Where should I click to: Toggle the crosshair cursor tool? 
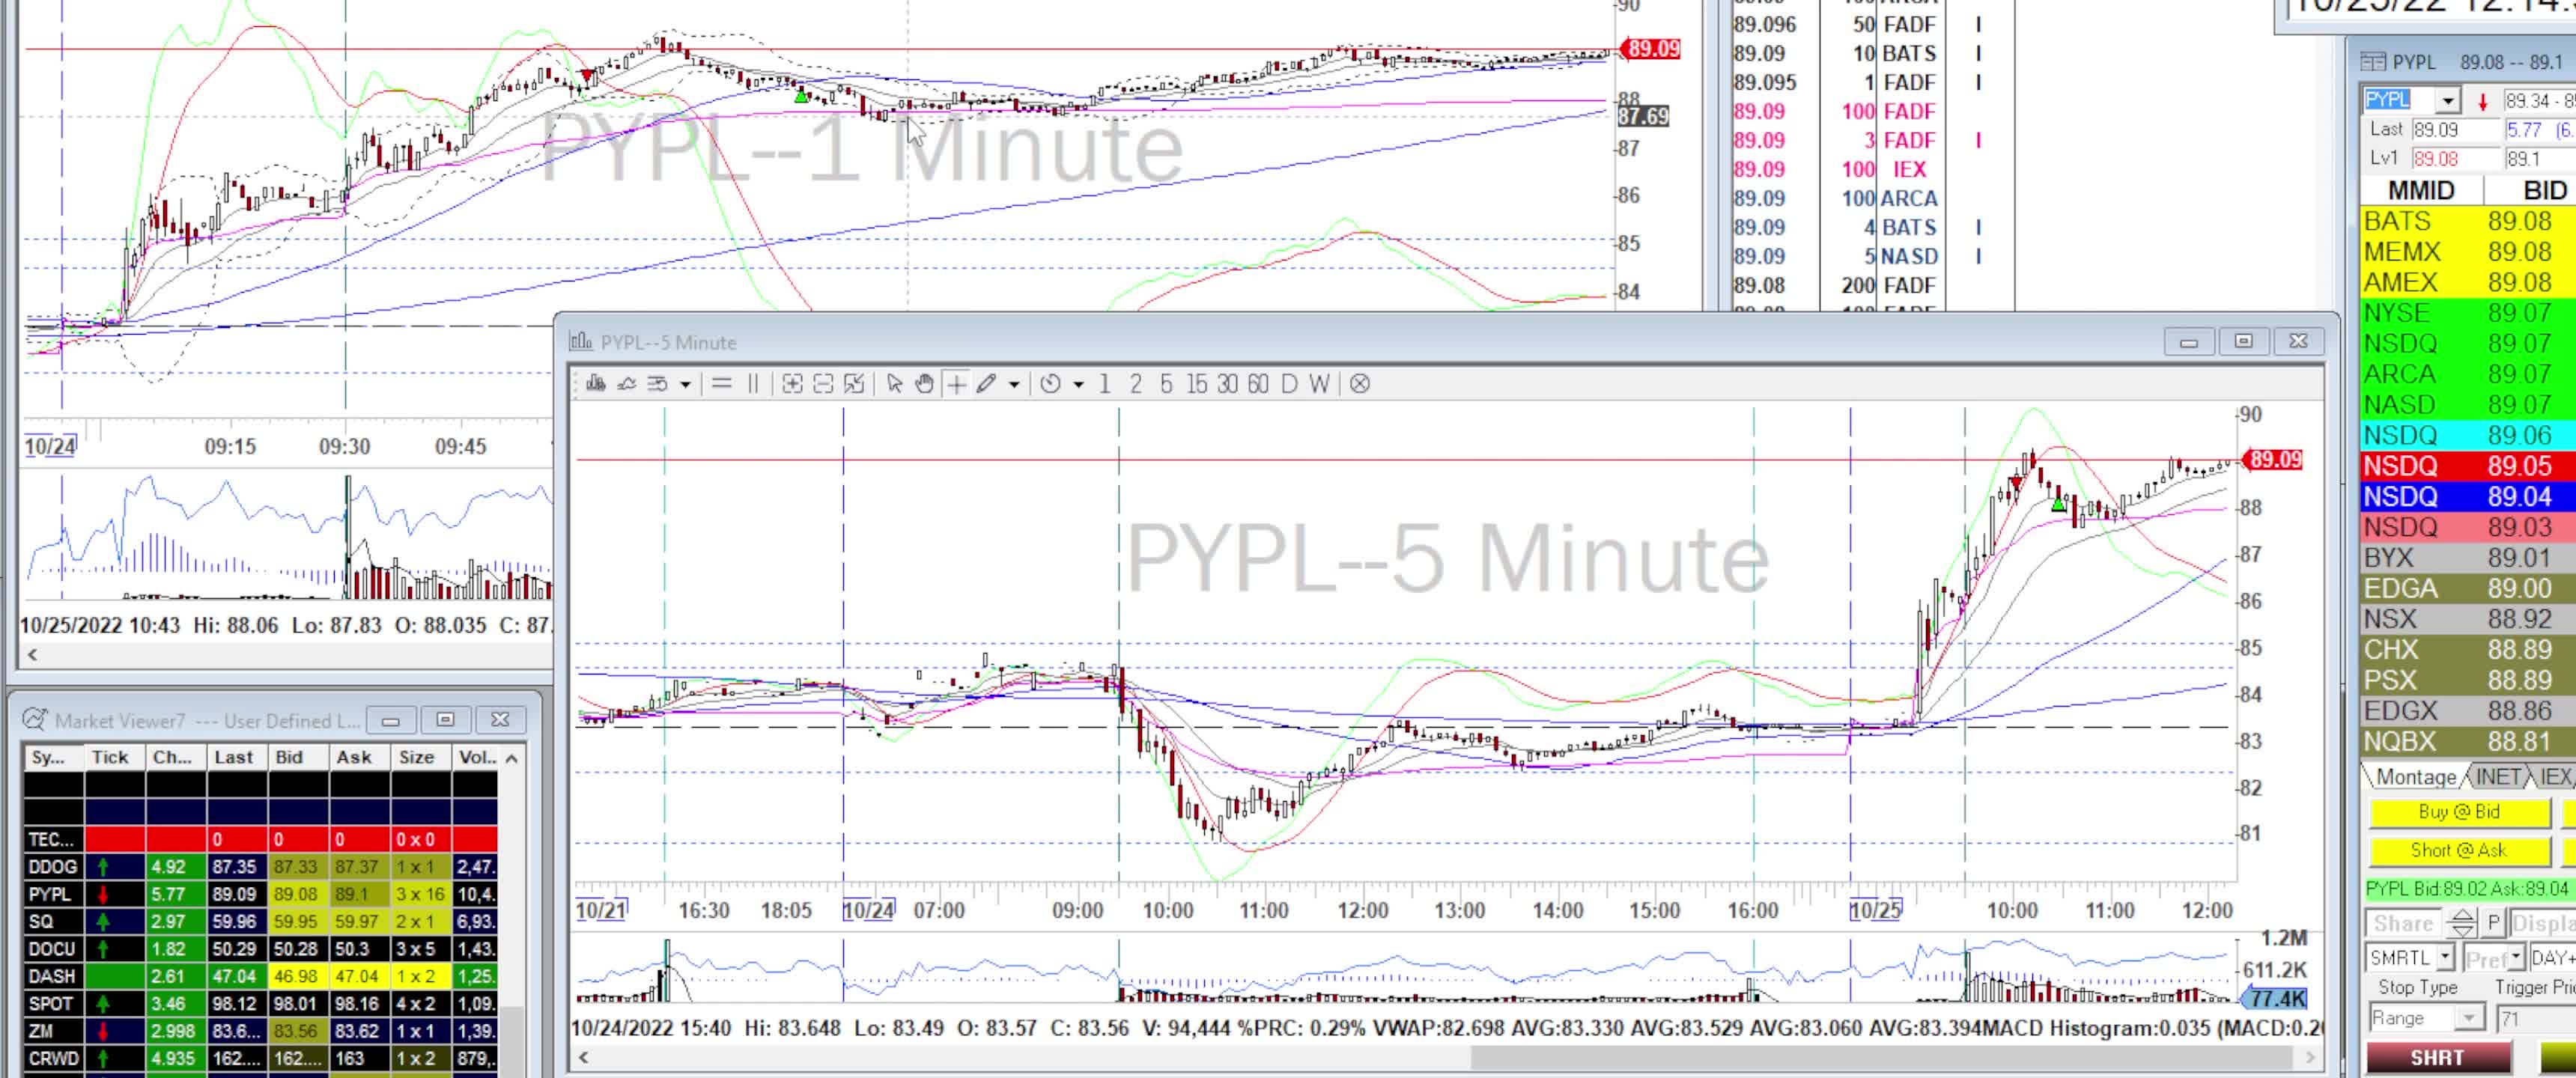pos(957,384)
